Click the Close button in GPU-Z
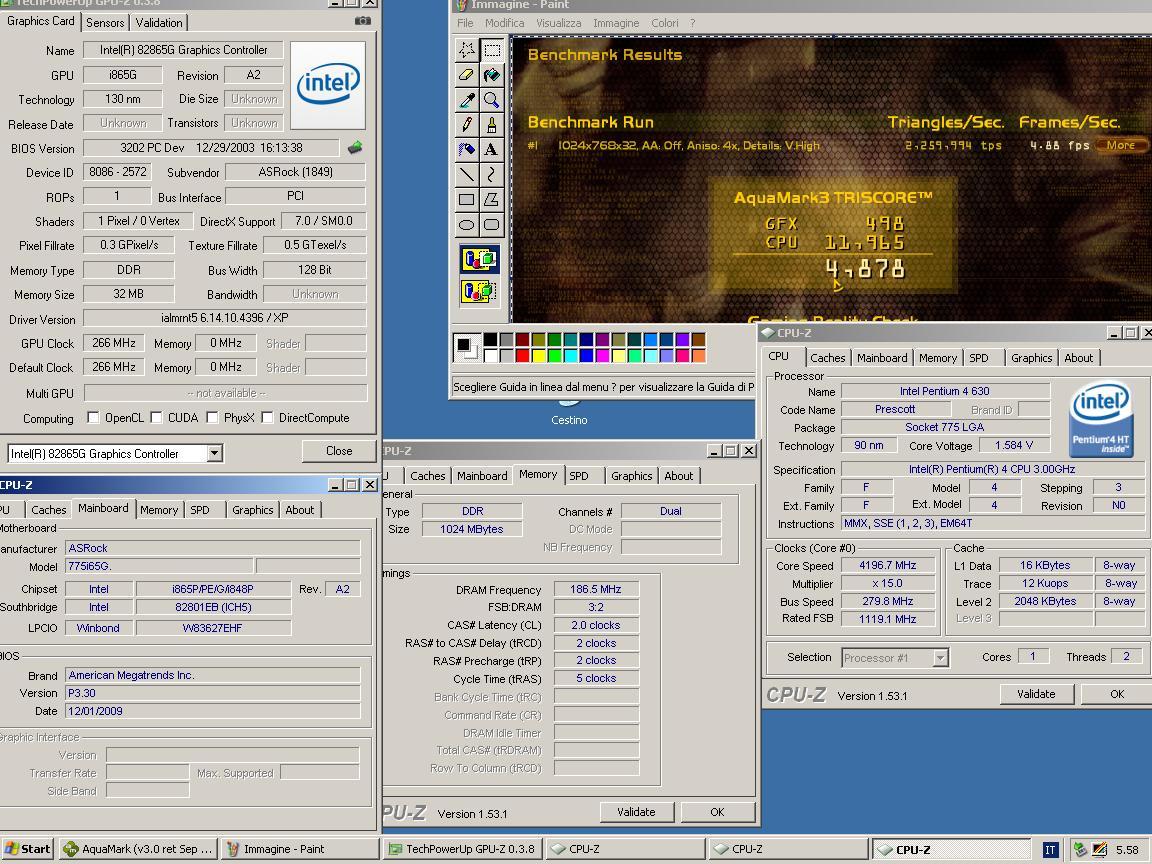This screenshot has height=864, width=1152. point(339,451)
